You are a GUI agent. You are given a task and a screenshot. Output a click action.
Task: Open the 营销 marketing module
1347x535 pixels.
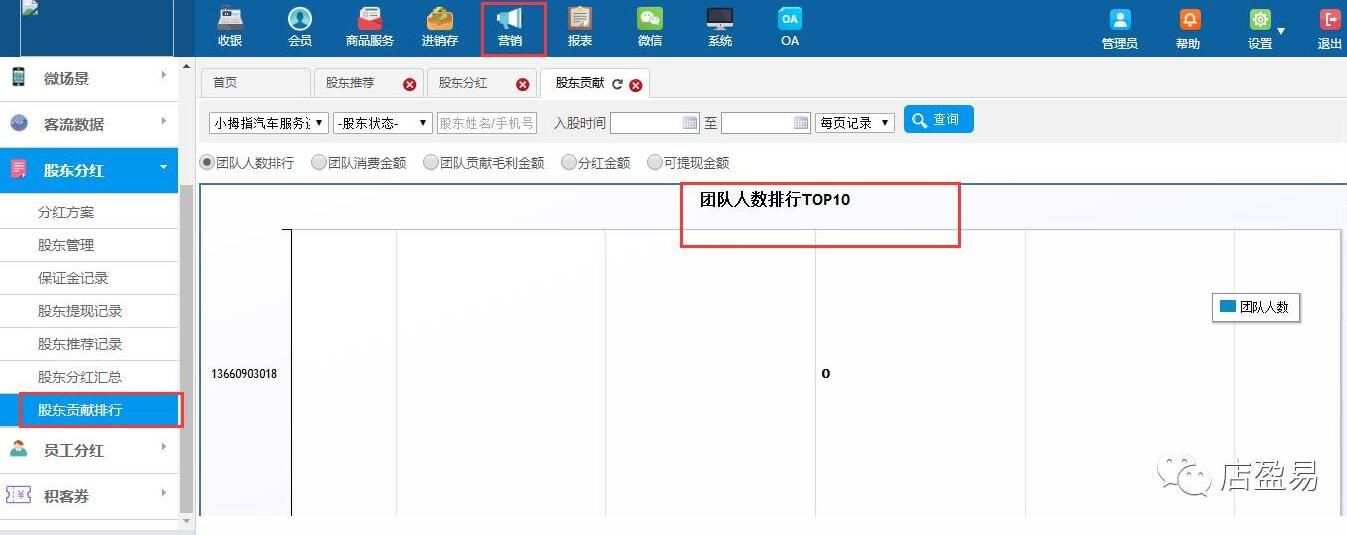(x=510, y=28)
